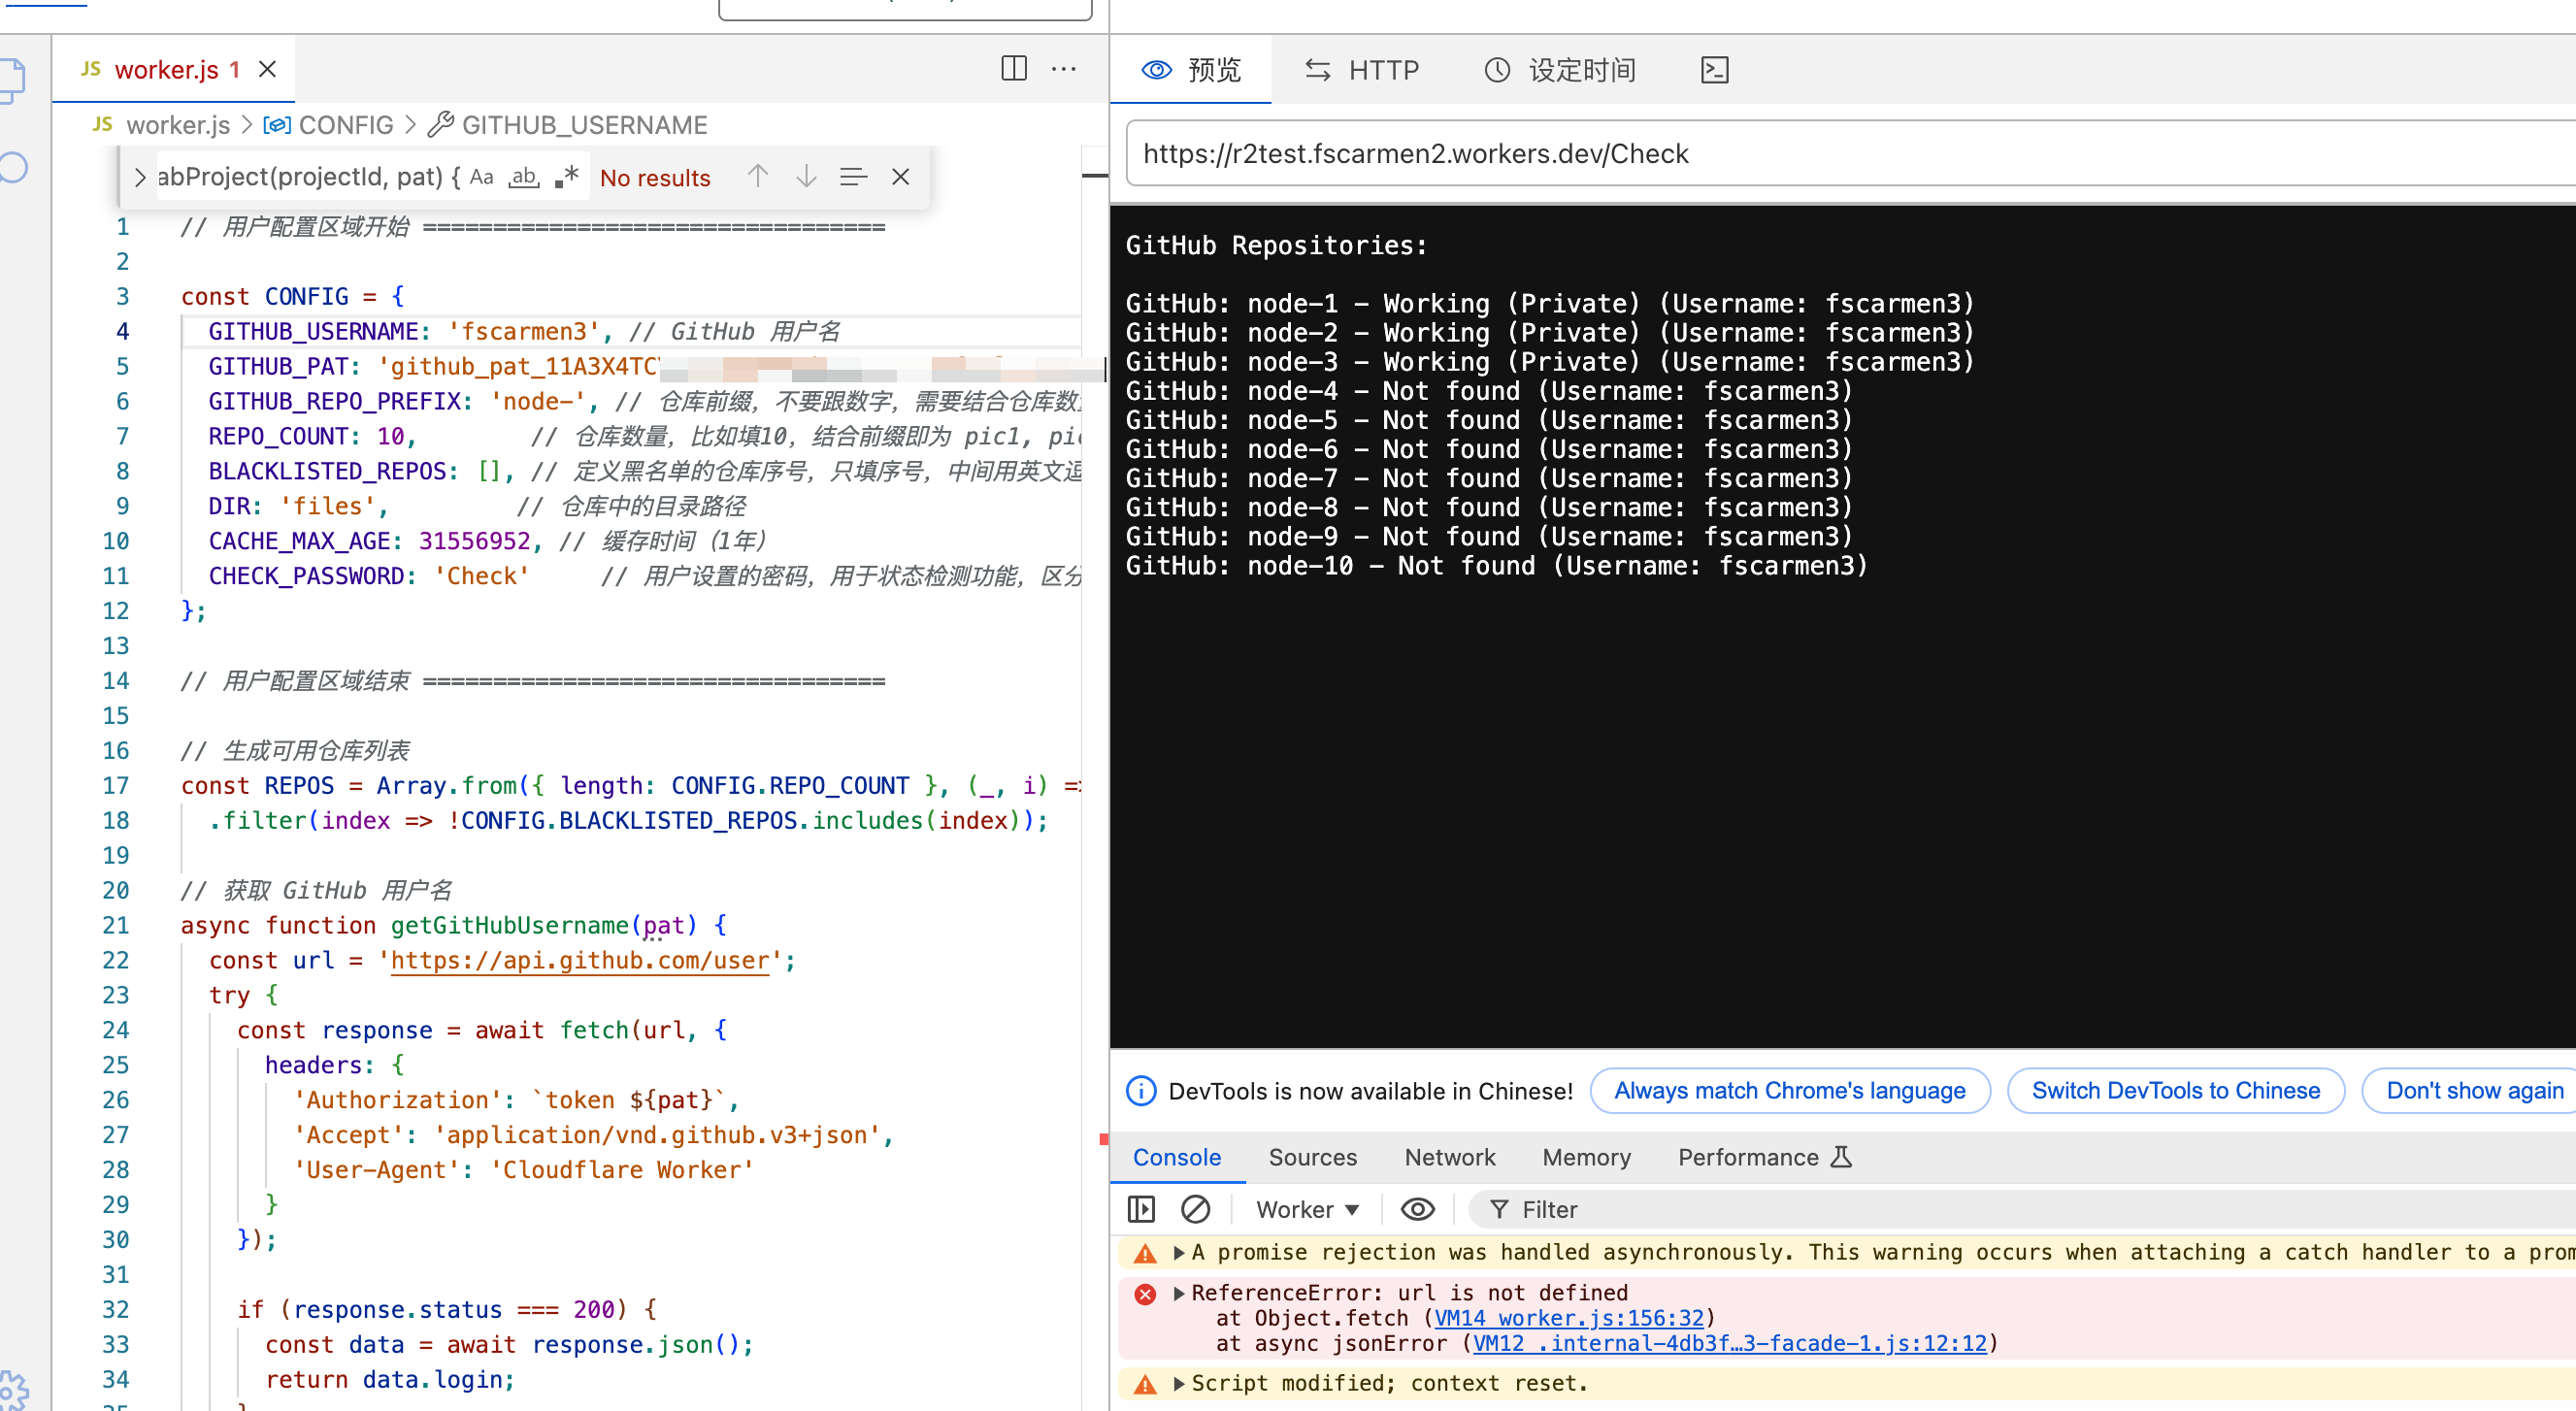This screenshot has height=1411, width=2576.
Task: Select CONFIG breadcrumb
Action: pyautogui.click(x=345, y=125)
